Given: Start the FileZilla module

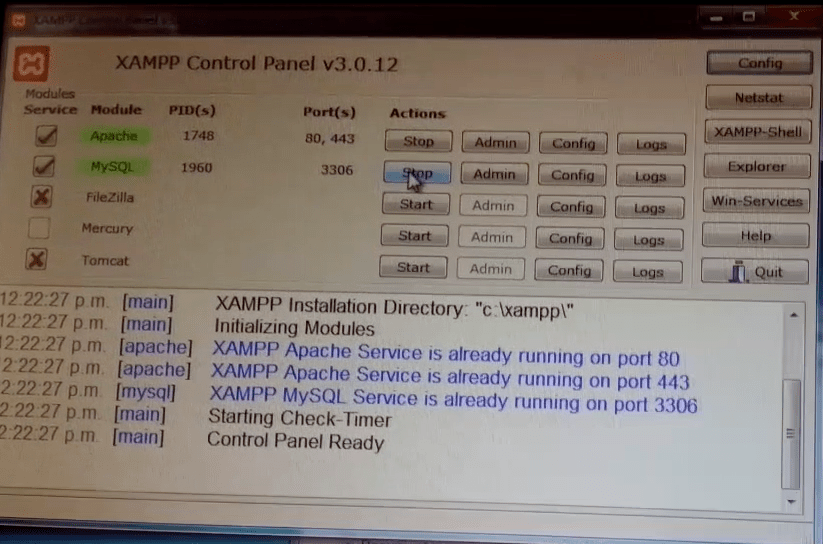Looking at the screenshot, I should pyautogui.click(x=416, y=204).
